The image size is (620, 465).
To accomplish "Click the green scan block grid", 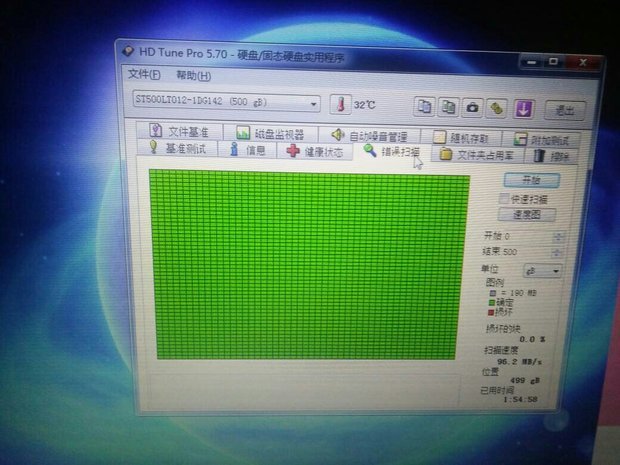I will tap(308, 265).
